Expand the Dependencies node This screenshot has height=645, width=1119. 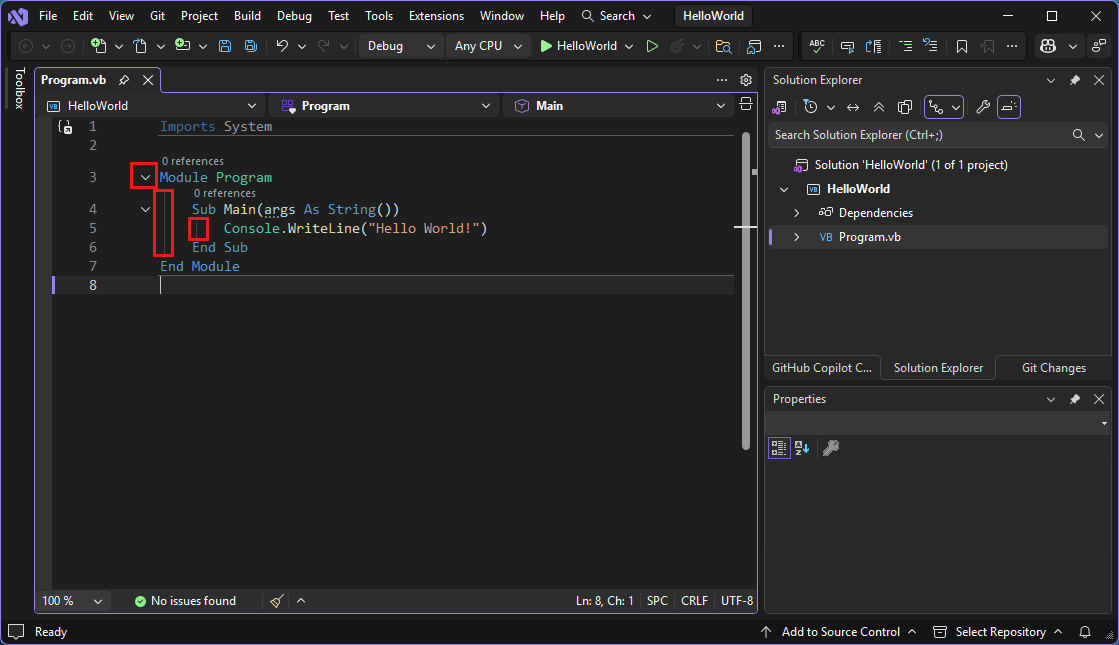click(797, 212)
